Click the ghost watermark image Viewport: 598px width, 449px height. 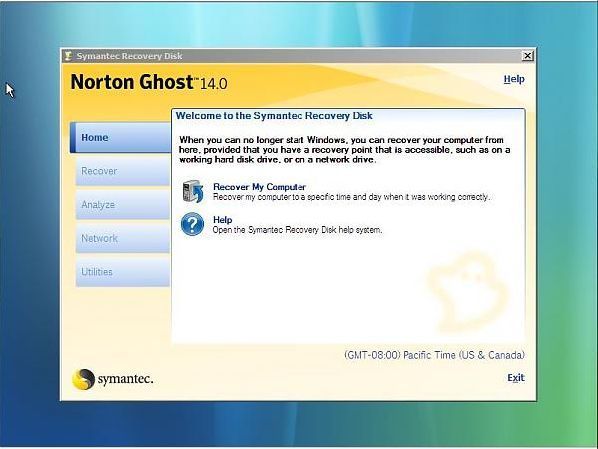coord(468,291)
